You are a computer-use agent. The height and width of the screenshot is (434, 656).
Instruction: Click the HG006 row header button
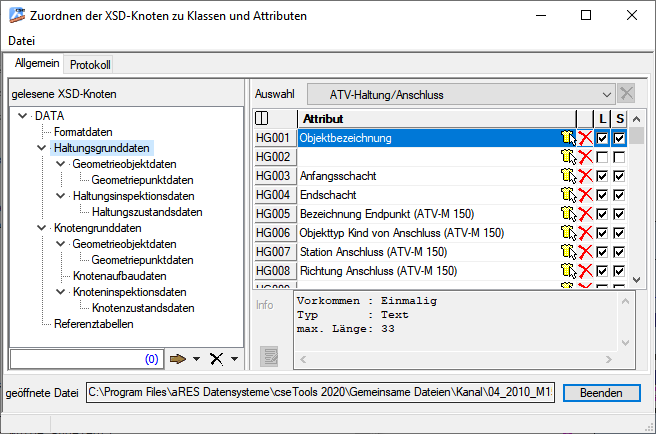[x=273, y=233]
